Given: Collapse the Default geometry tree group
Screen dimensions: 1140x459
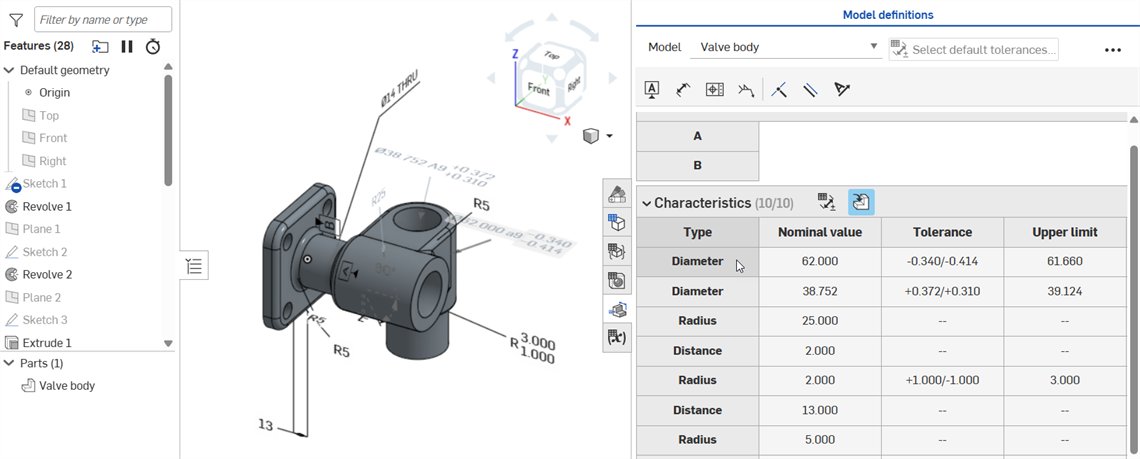Looking at the screenshot, I should tap(10, 70).
